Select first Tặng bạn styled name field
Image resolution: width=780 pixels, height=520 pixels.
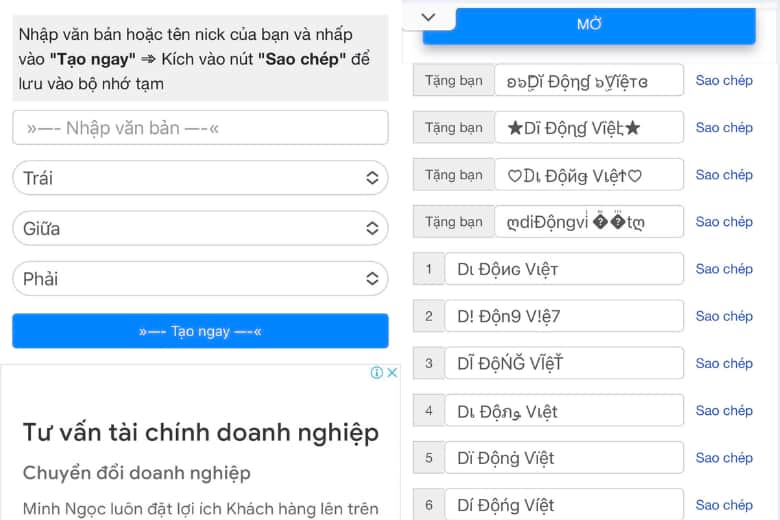coord(589,80)
